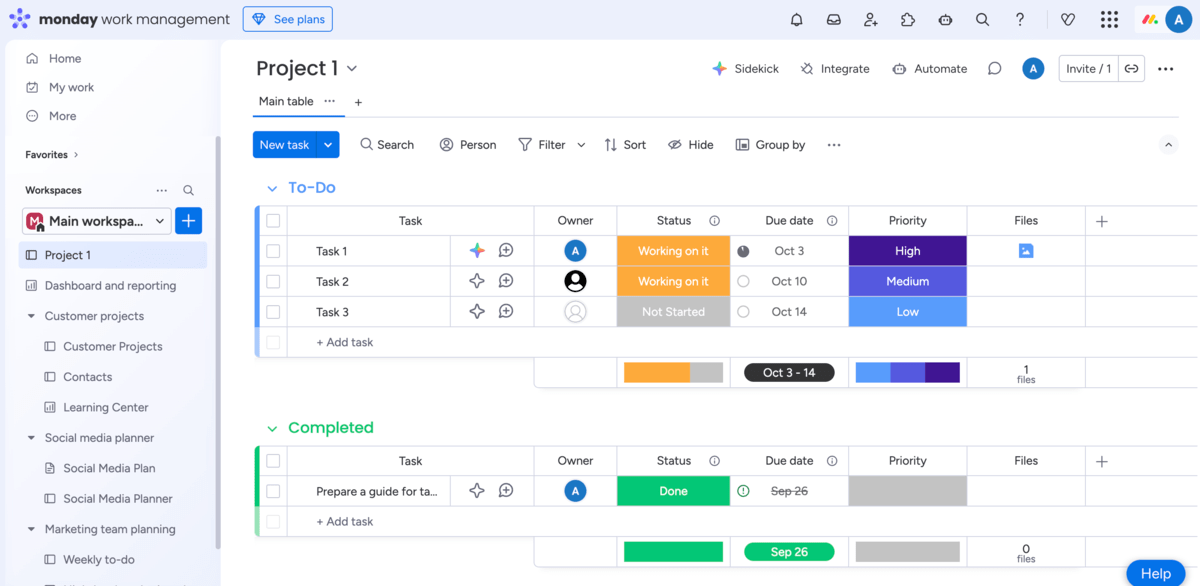Image resolution: width=1200 pixels, height=586 pixels.
Task: Click the Automate icon on the board header
Action: (x=899, y=68)
